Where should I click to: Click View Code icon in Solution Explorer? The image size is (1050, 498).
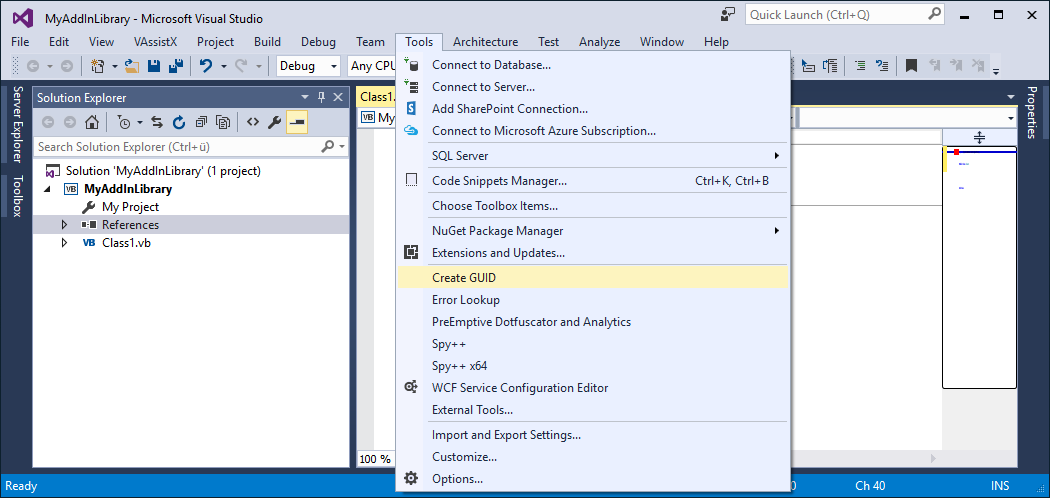tap(252, 122)
